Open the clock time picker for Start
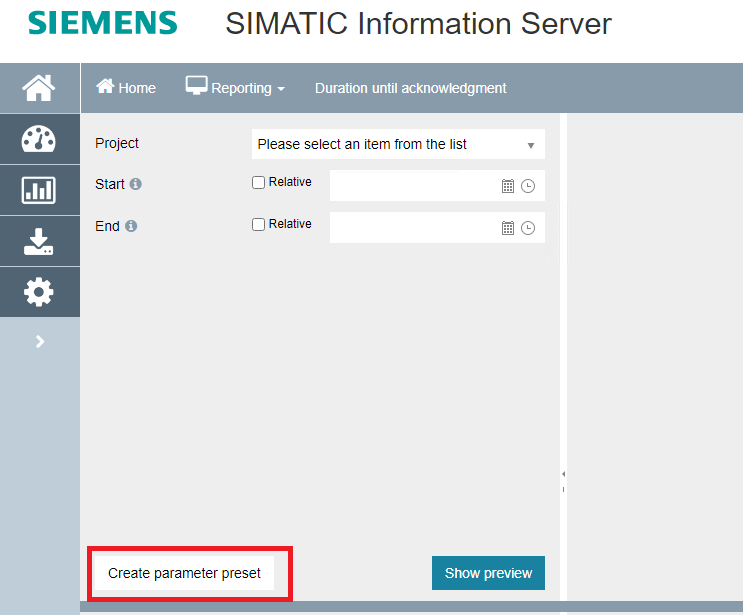 528,186
